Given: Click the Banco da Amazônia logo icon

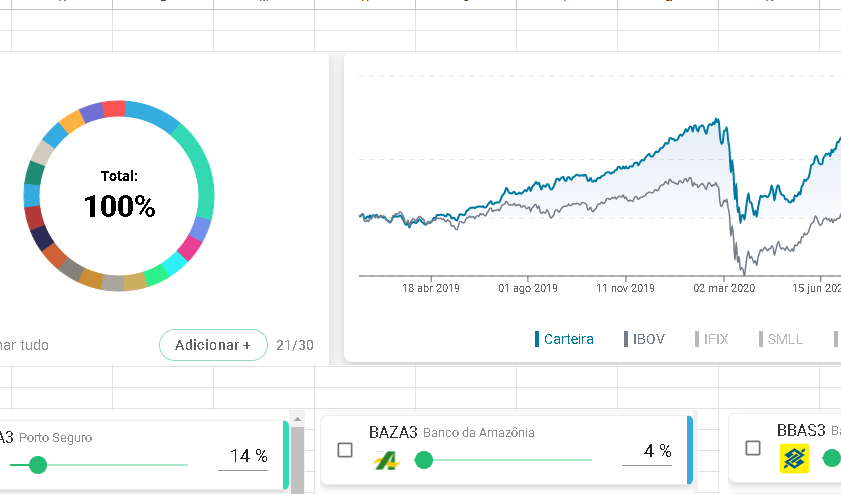Looking at the screenshot, I should click(386, 460).
